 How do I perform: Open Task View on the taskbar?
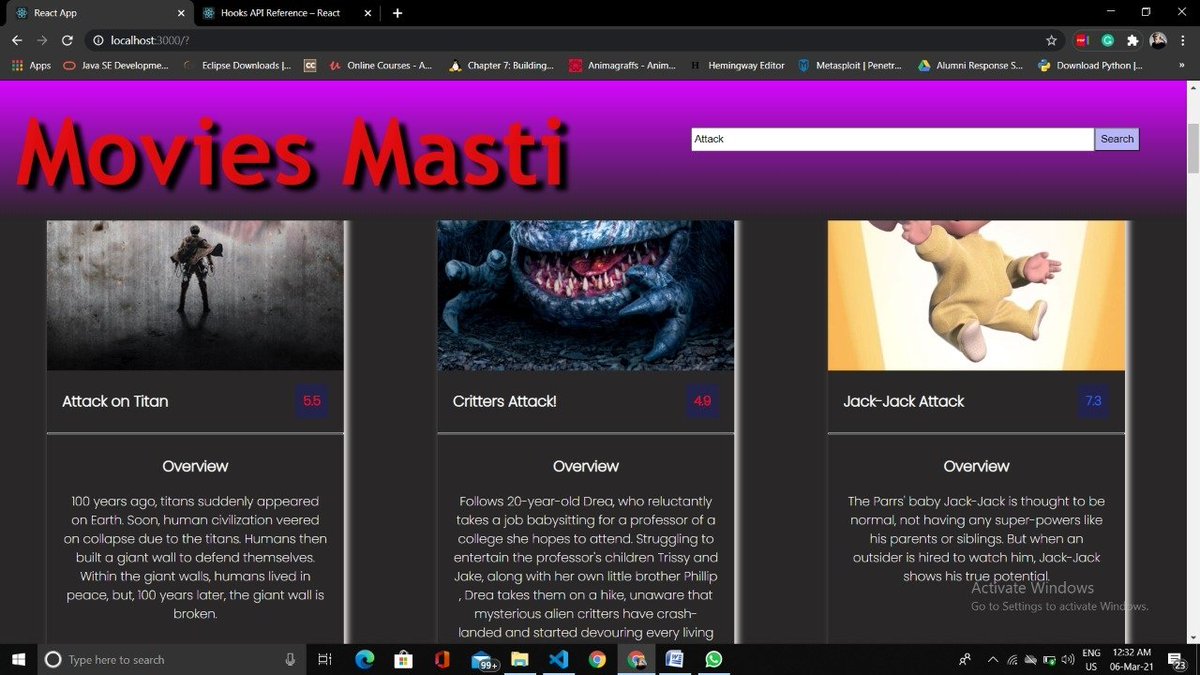pos(325,659)
